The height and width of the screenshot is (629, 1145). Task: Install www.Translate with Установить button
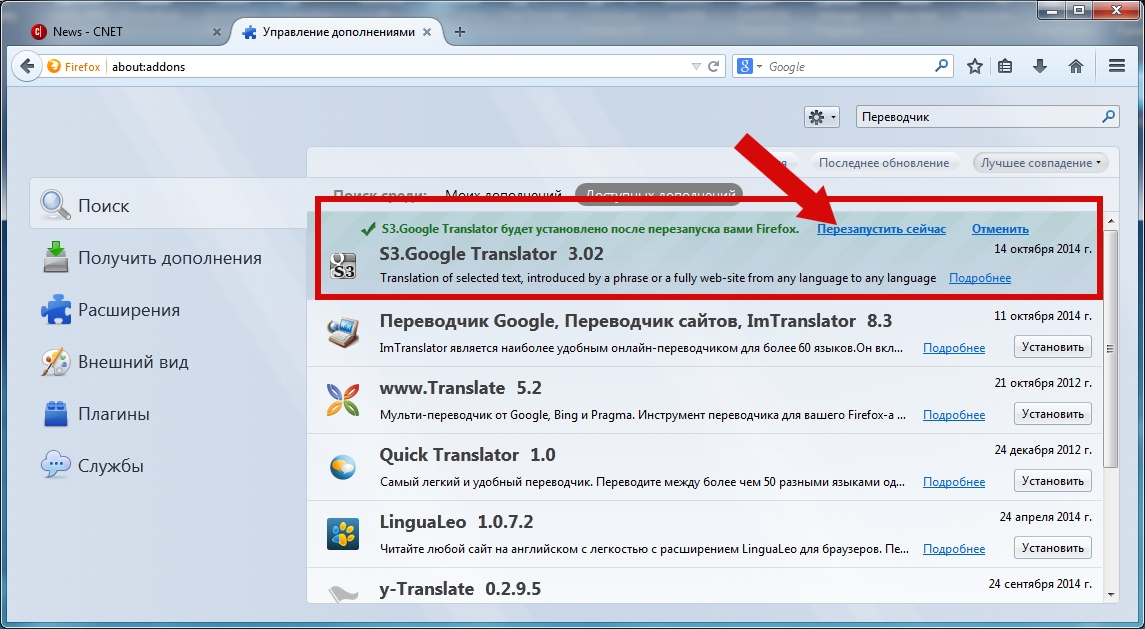point(1053,413)
